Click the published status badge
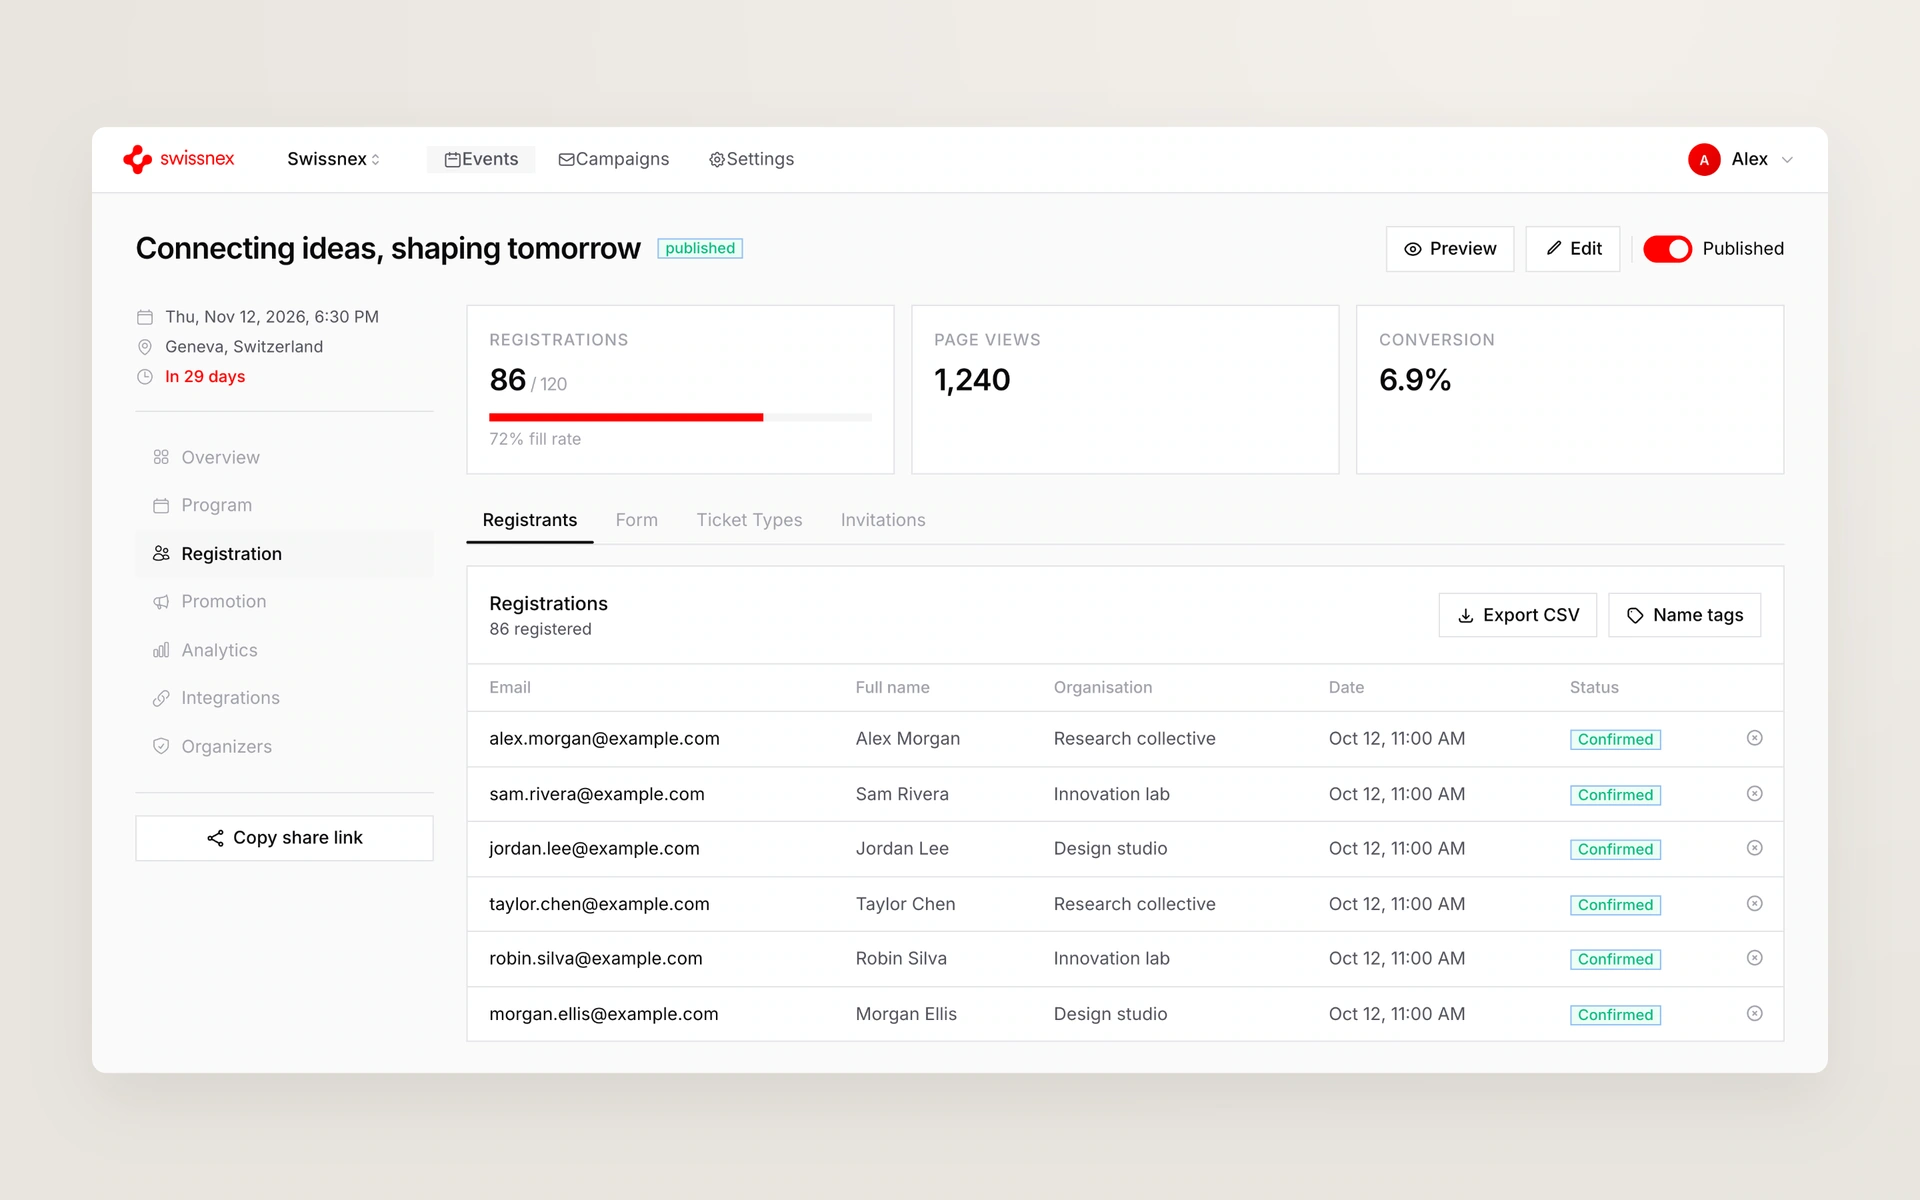The width and height of the screenshot is (1920, 1200). [700, 248]
